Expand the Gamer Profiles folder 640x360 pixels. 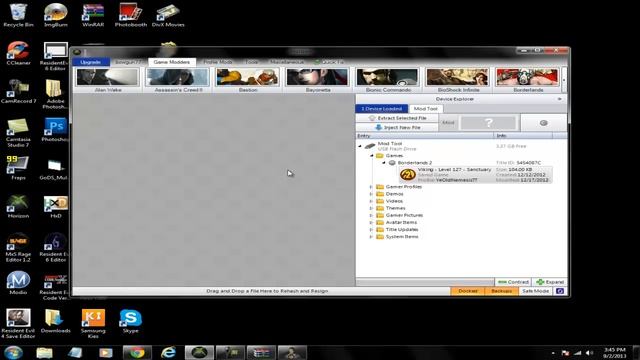click(x=371, y=187)
